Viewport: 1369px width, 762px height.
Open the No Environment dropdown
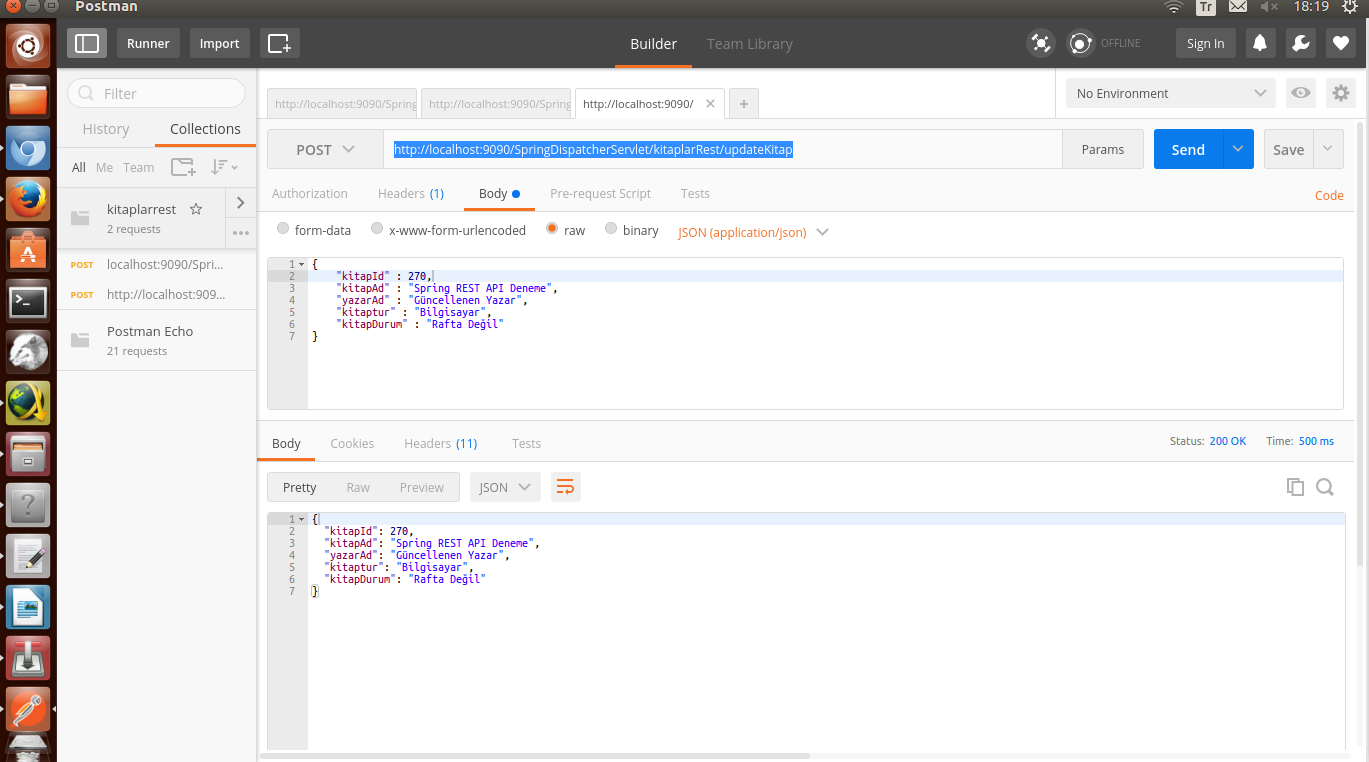click(1170, 93)
